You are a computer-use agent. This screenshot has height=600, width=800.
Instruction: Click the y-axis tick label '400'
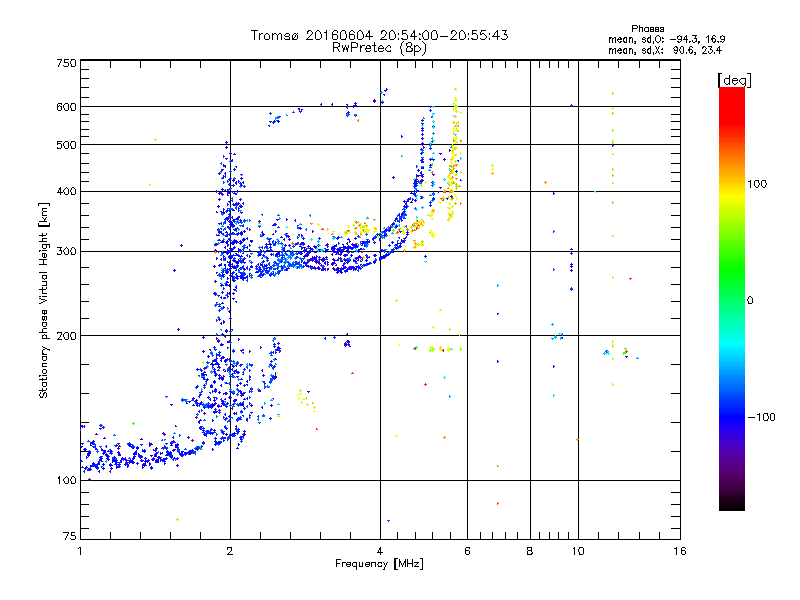pyautogui.click(x=67, y=192)
